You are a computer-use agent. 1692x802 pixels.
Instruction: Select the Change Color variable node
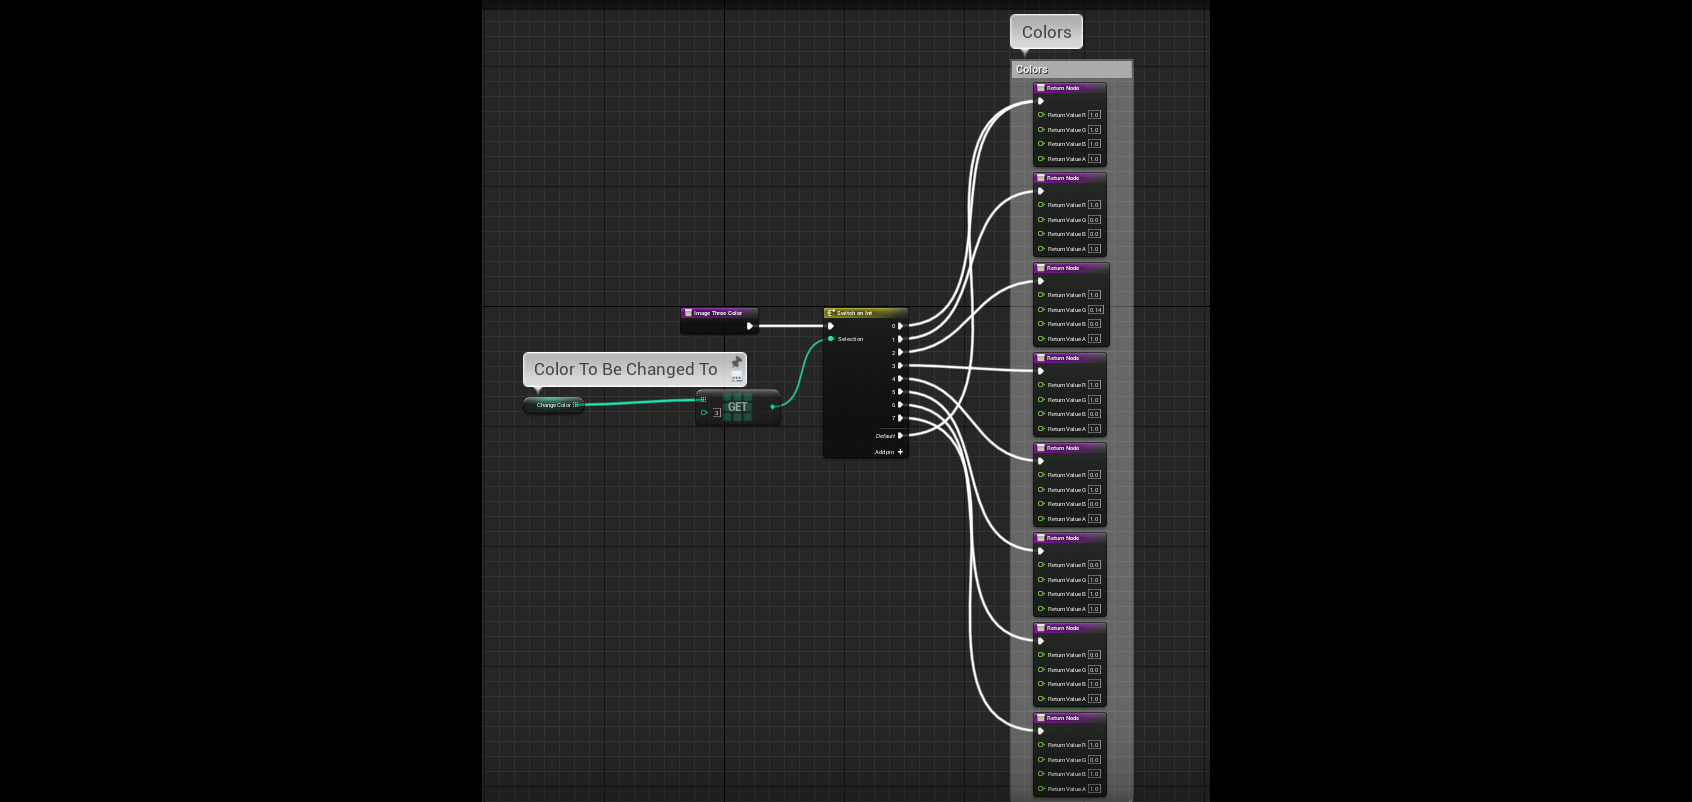pyautogui.click(x=554, y=405)
